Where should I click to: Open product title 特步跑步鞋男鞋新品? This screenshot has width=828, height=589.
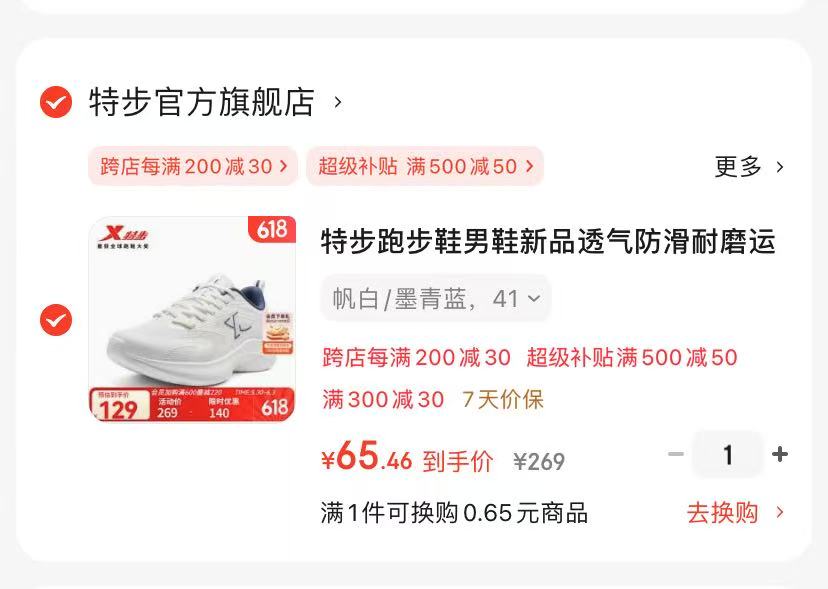tap(548, 242)
